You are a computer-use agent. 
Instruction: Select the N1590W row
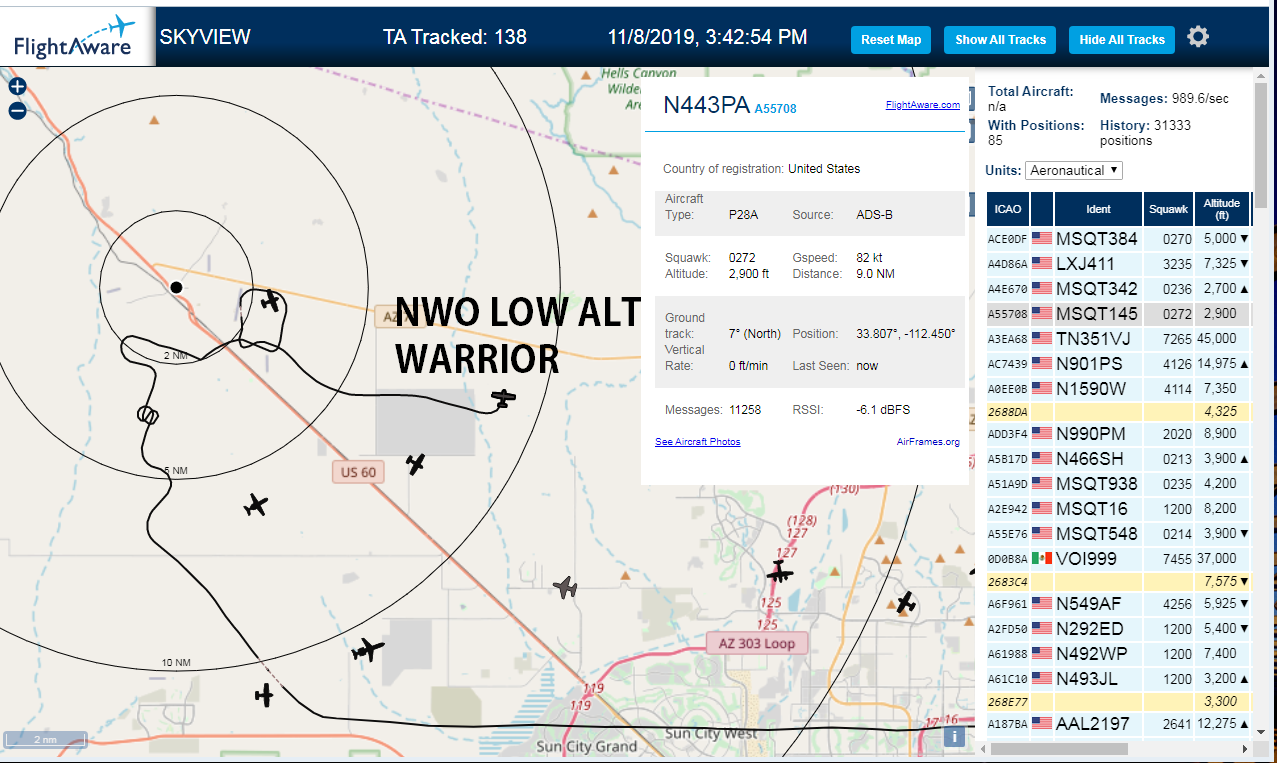[x=1118, y=388]
